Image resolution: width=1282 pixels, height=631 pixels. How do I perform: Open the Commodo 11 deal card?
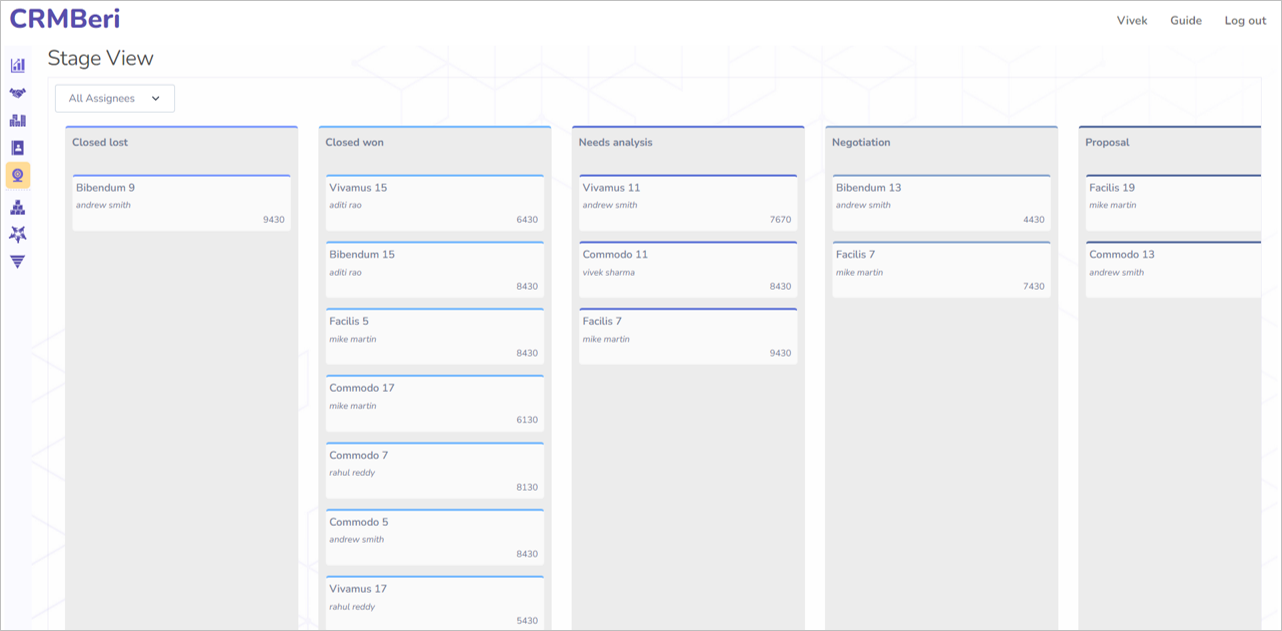688,270
